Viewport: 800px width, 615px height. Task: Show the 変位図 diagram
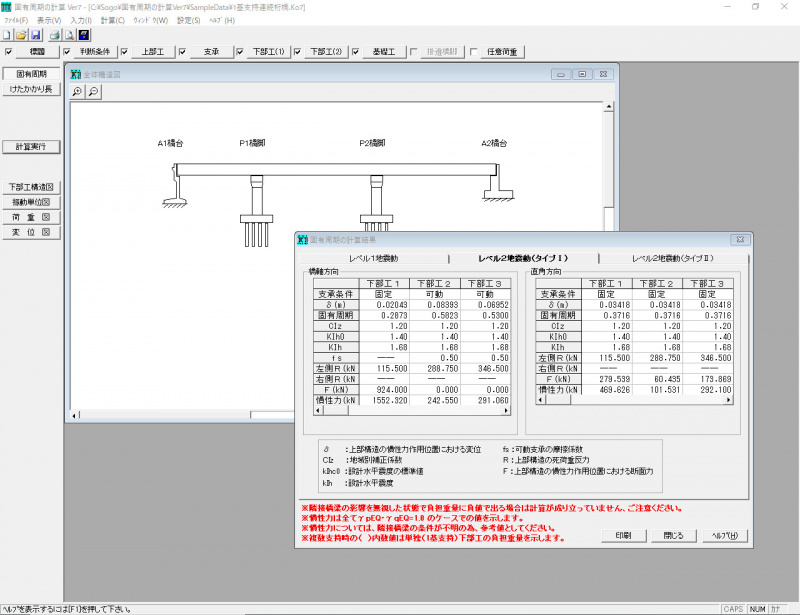pos(31,232)
